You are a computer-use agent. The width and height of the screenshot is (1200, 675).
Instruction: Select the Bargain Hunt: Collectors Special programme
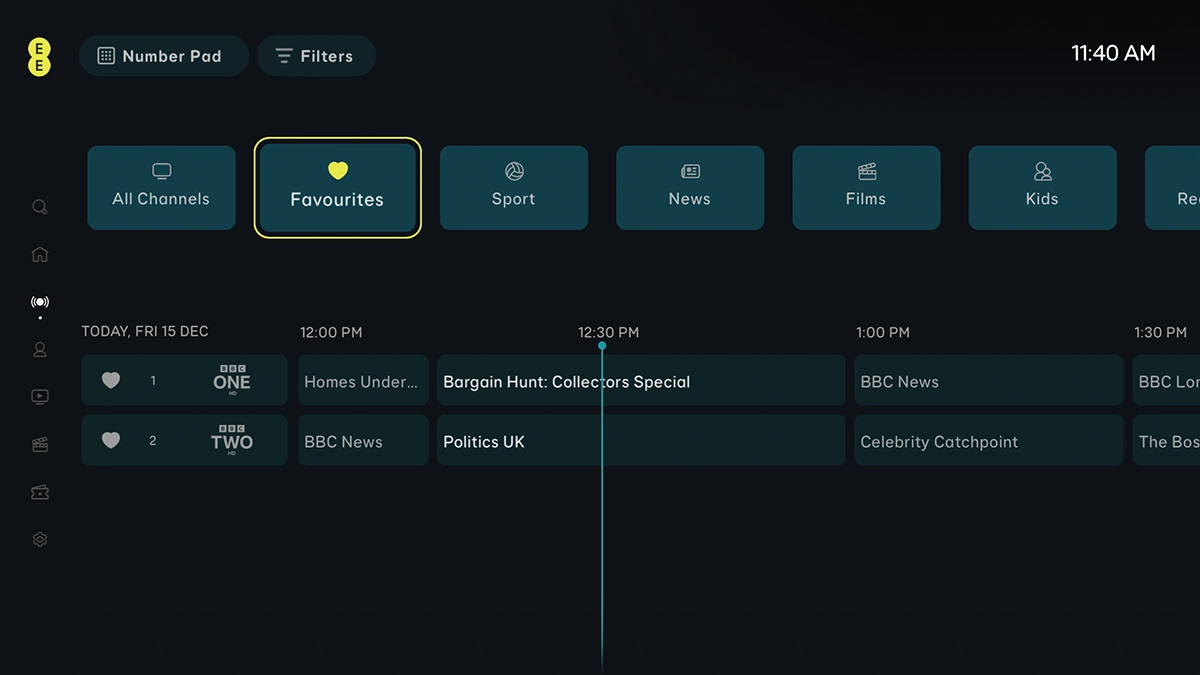tap(640, 381)
